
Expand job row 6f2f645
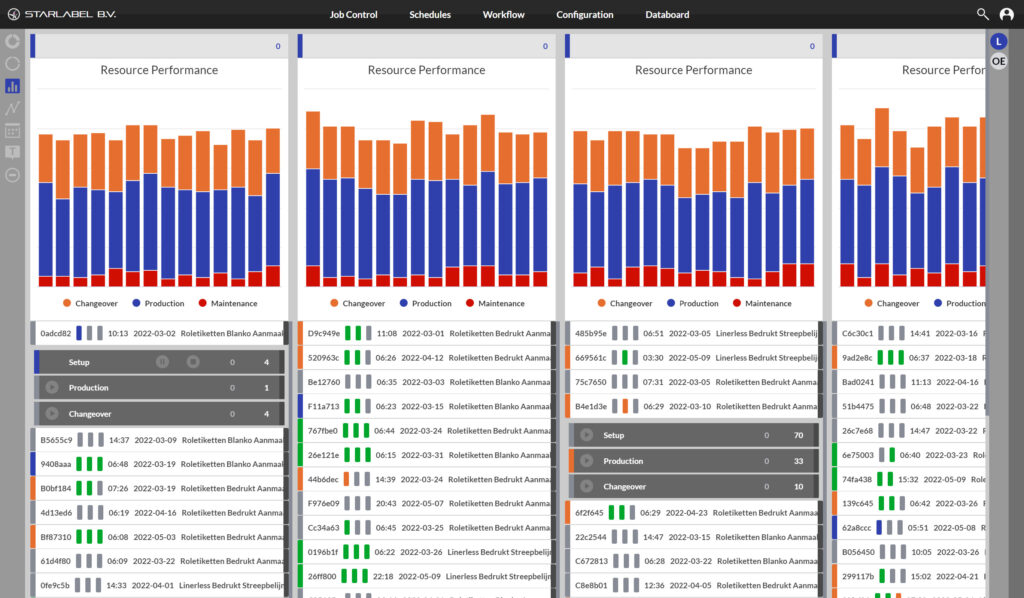(694, 513)
